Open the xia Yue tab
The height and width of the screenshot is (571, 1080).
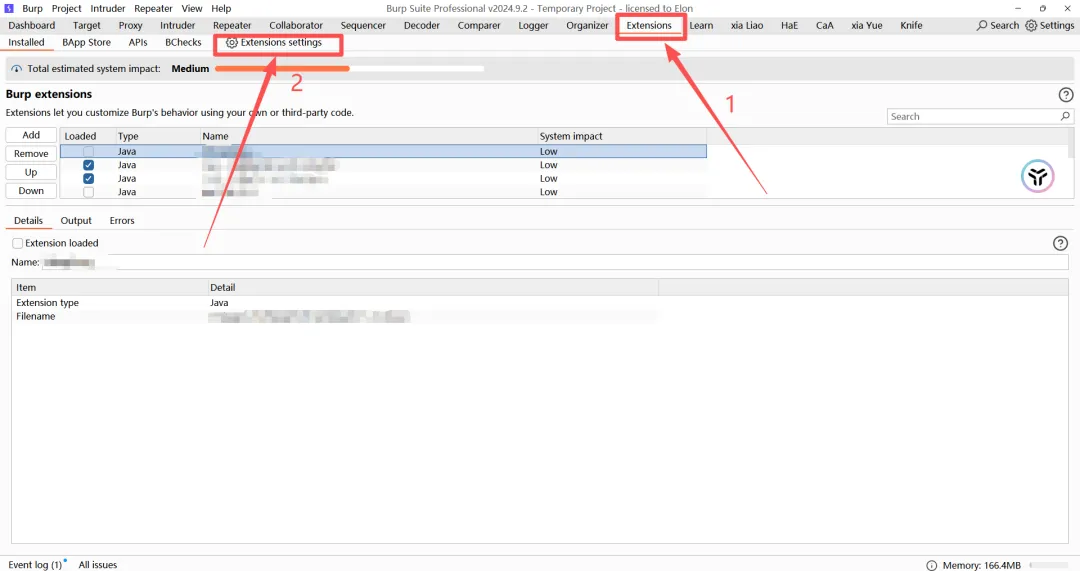point(866,25)
